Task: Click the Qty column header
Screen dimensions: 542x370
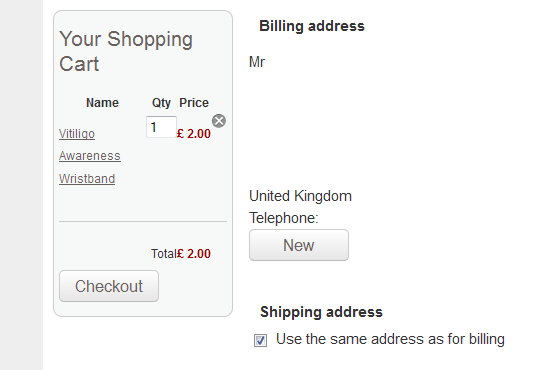Action: (x=161, y=103)
